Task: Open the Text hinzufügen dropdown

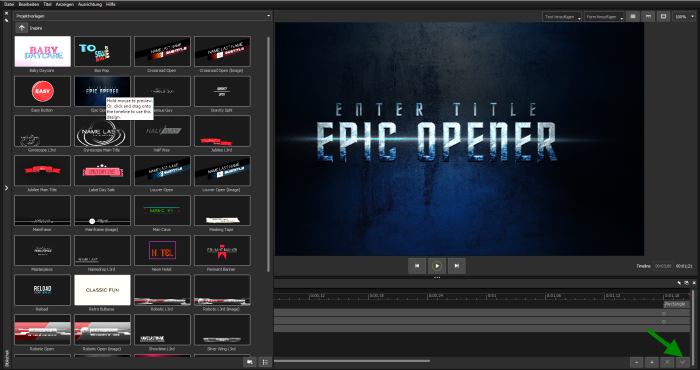Action: coord(562,17)
